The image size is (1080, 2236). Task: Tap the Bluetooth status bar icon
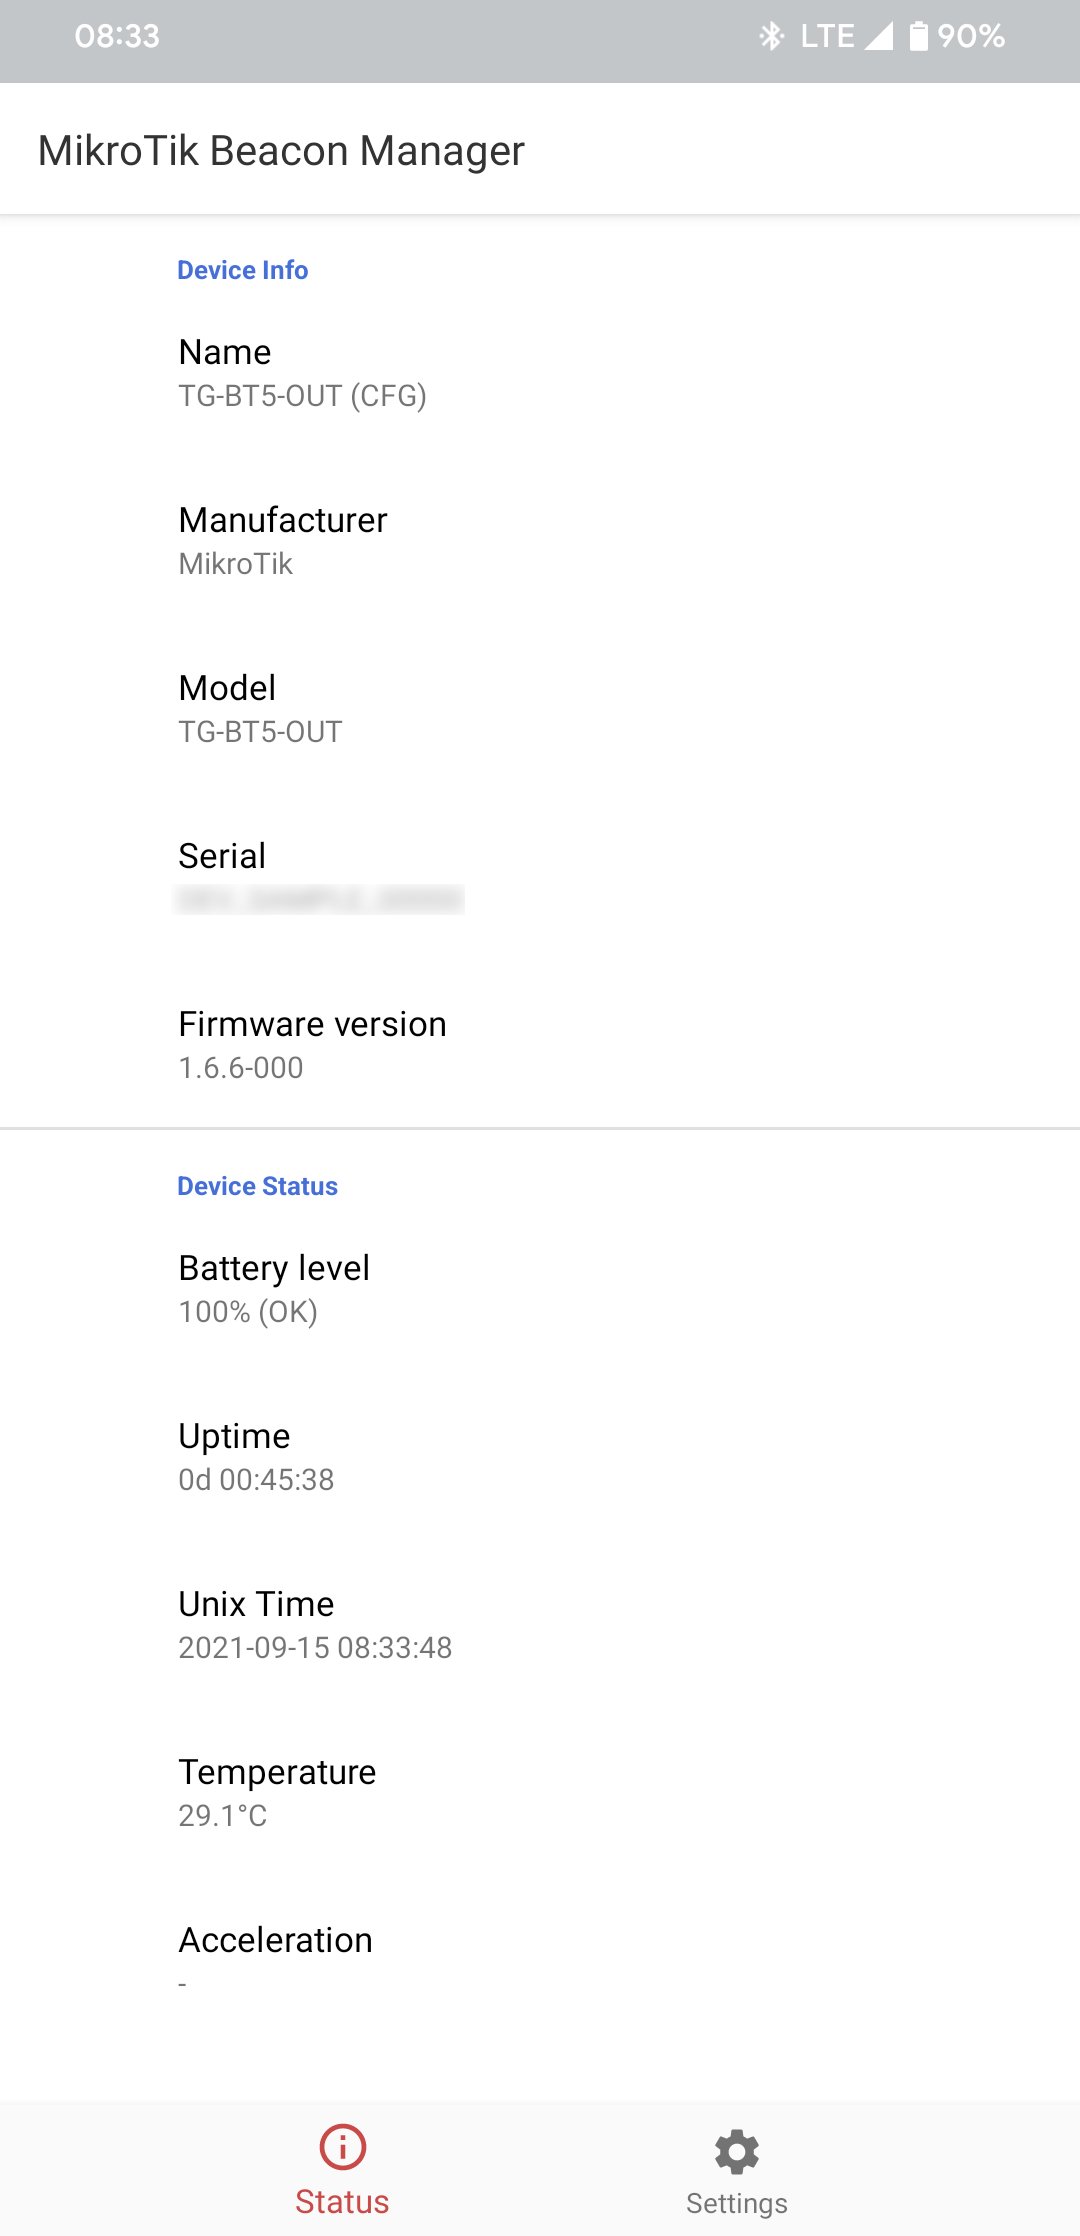(771, 37)
